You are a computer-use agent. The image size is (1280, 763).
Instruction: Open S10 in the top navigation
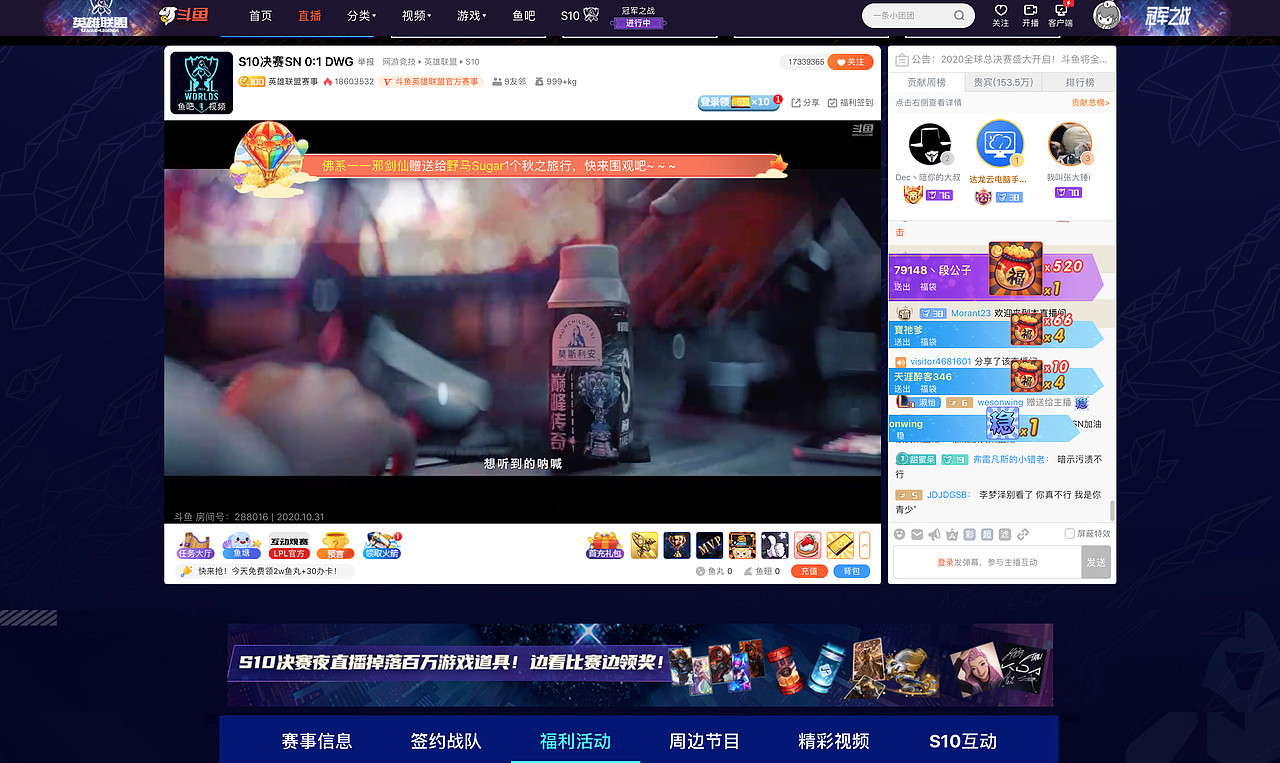click(x=580, y=15)
